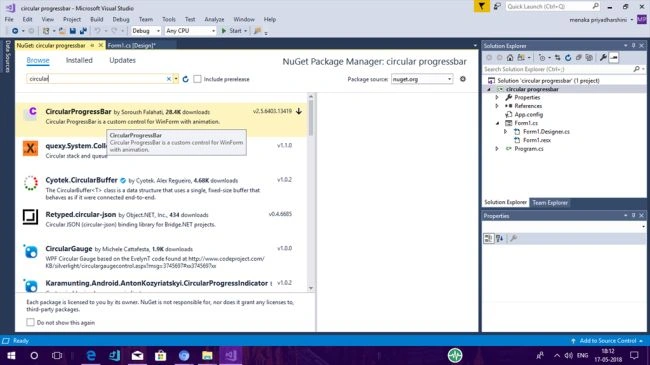Screen dimensions: 650x365
Task: Click the Alphabetical sort icon in Properties
Action: (500, 238)
